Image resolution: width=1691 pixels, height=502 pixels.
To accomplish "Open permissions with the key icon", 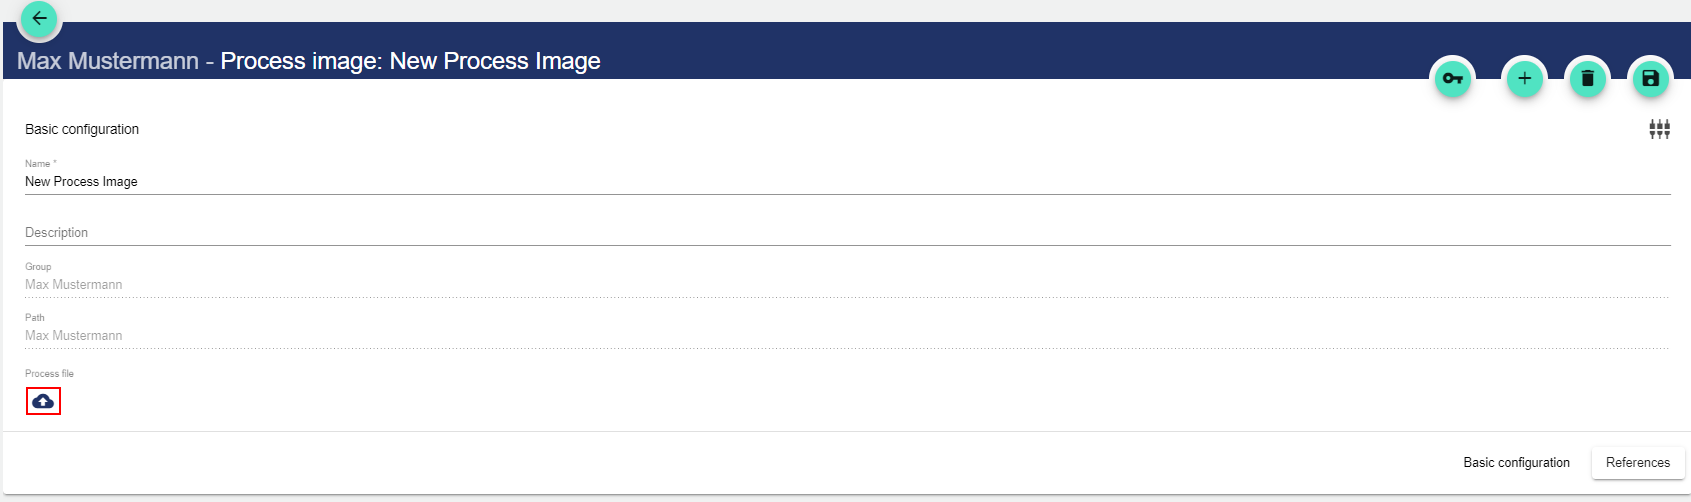I will click(1453, 78).
